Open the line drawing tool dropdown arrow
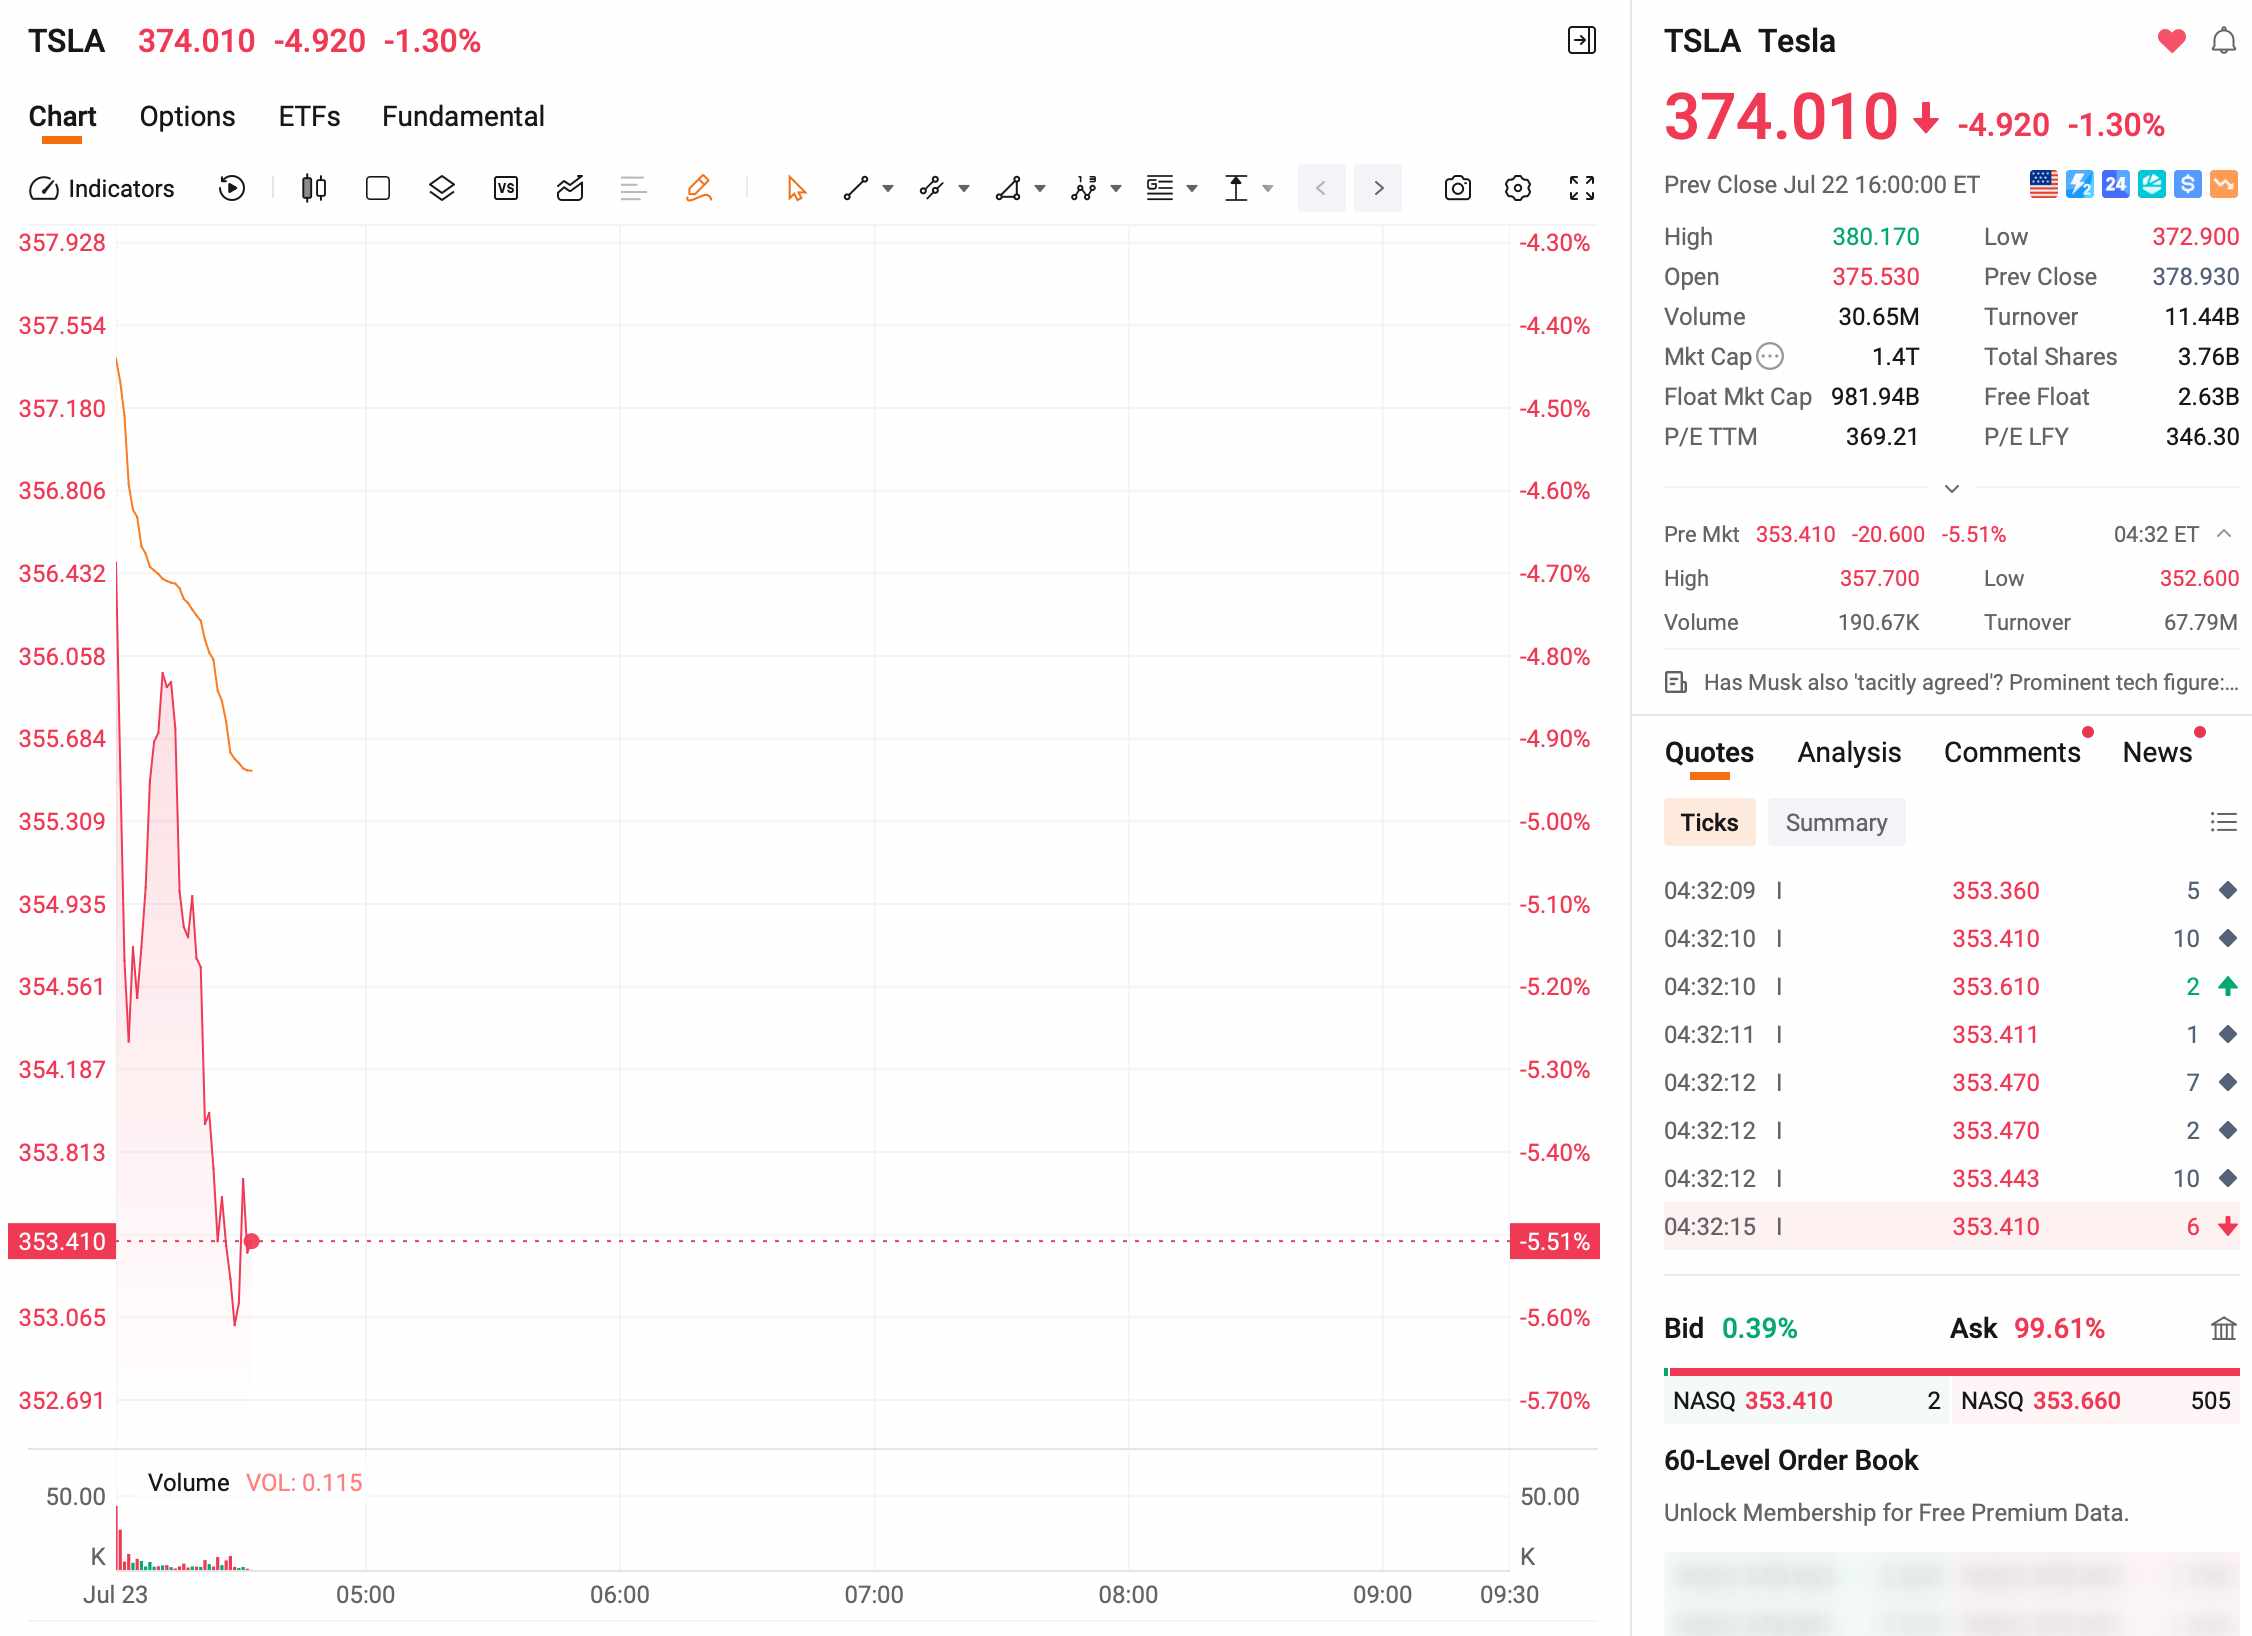 point(887,188)
